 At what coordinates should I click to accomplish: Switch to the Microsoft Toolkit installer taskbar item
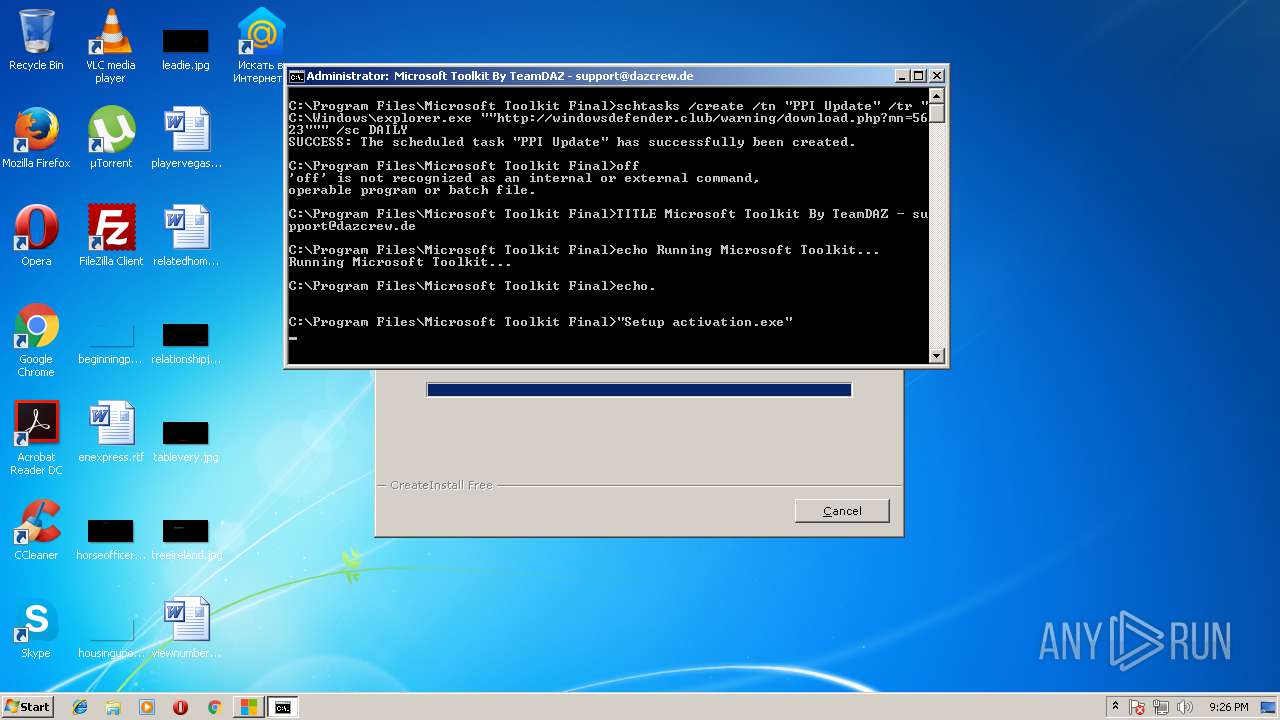tap(248, 707)
